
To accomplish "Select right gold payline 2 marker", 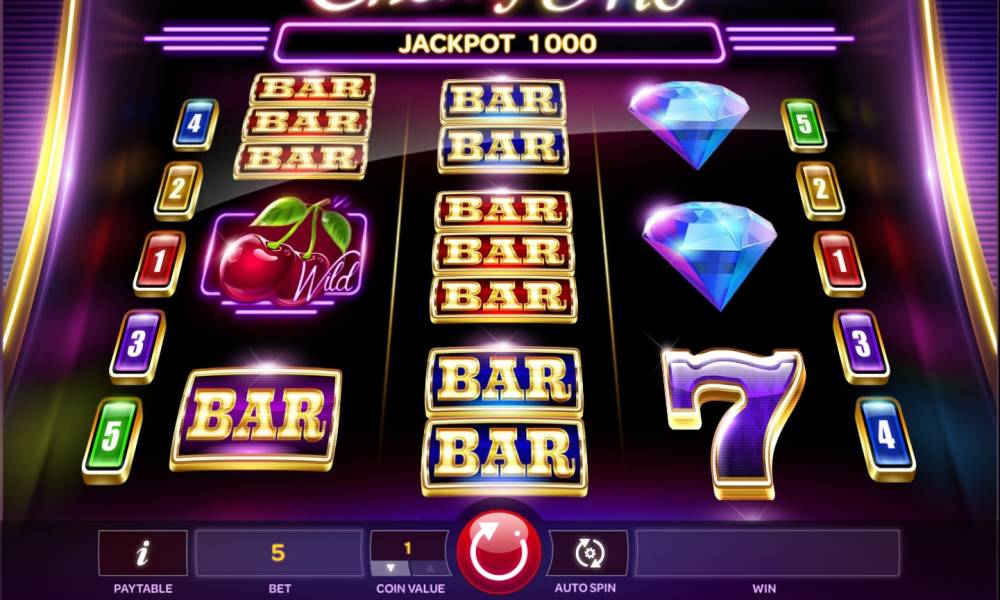I will (820, 190).
